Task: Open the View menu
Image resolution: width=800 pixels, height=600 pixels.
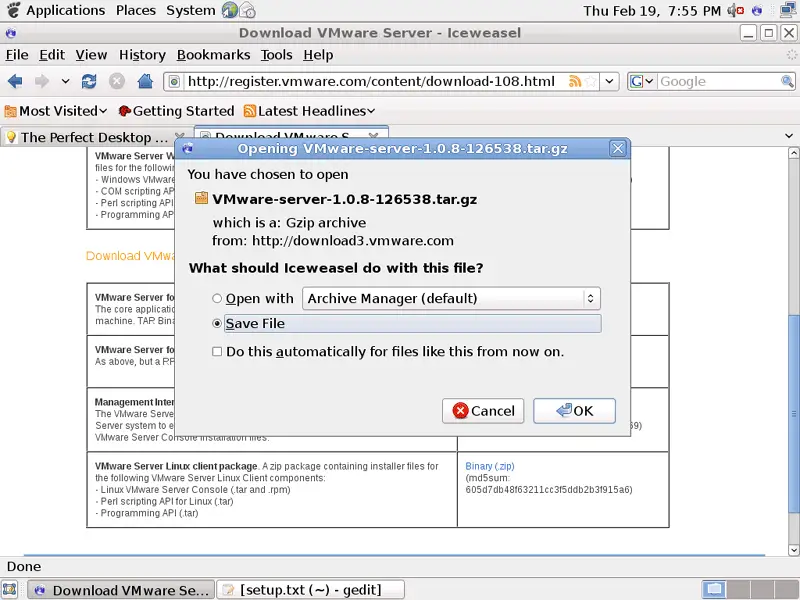Action: point(91,55)
